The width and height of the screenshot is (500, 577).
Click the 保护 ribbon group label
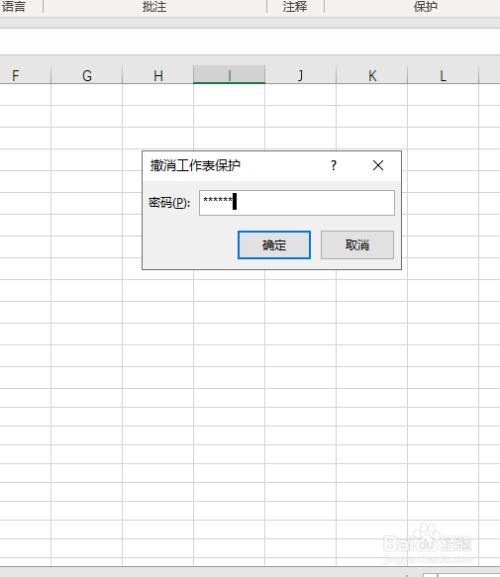pos(425,7)
